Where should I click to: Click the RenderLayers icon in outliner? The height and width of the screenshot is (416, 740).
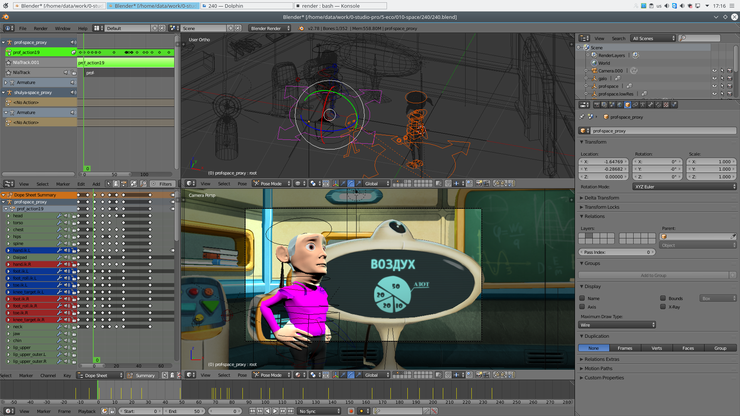[594, 55]
